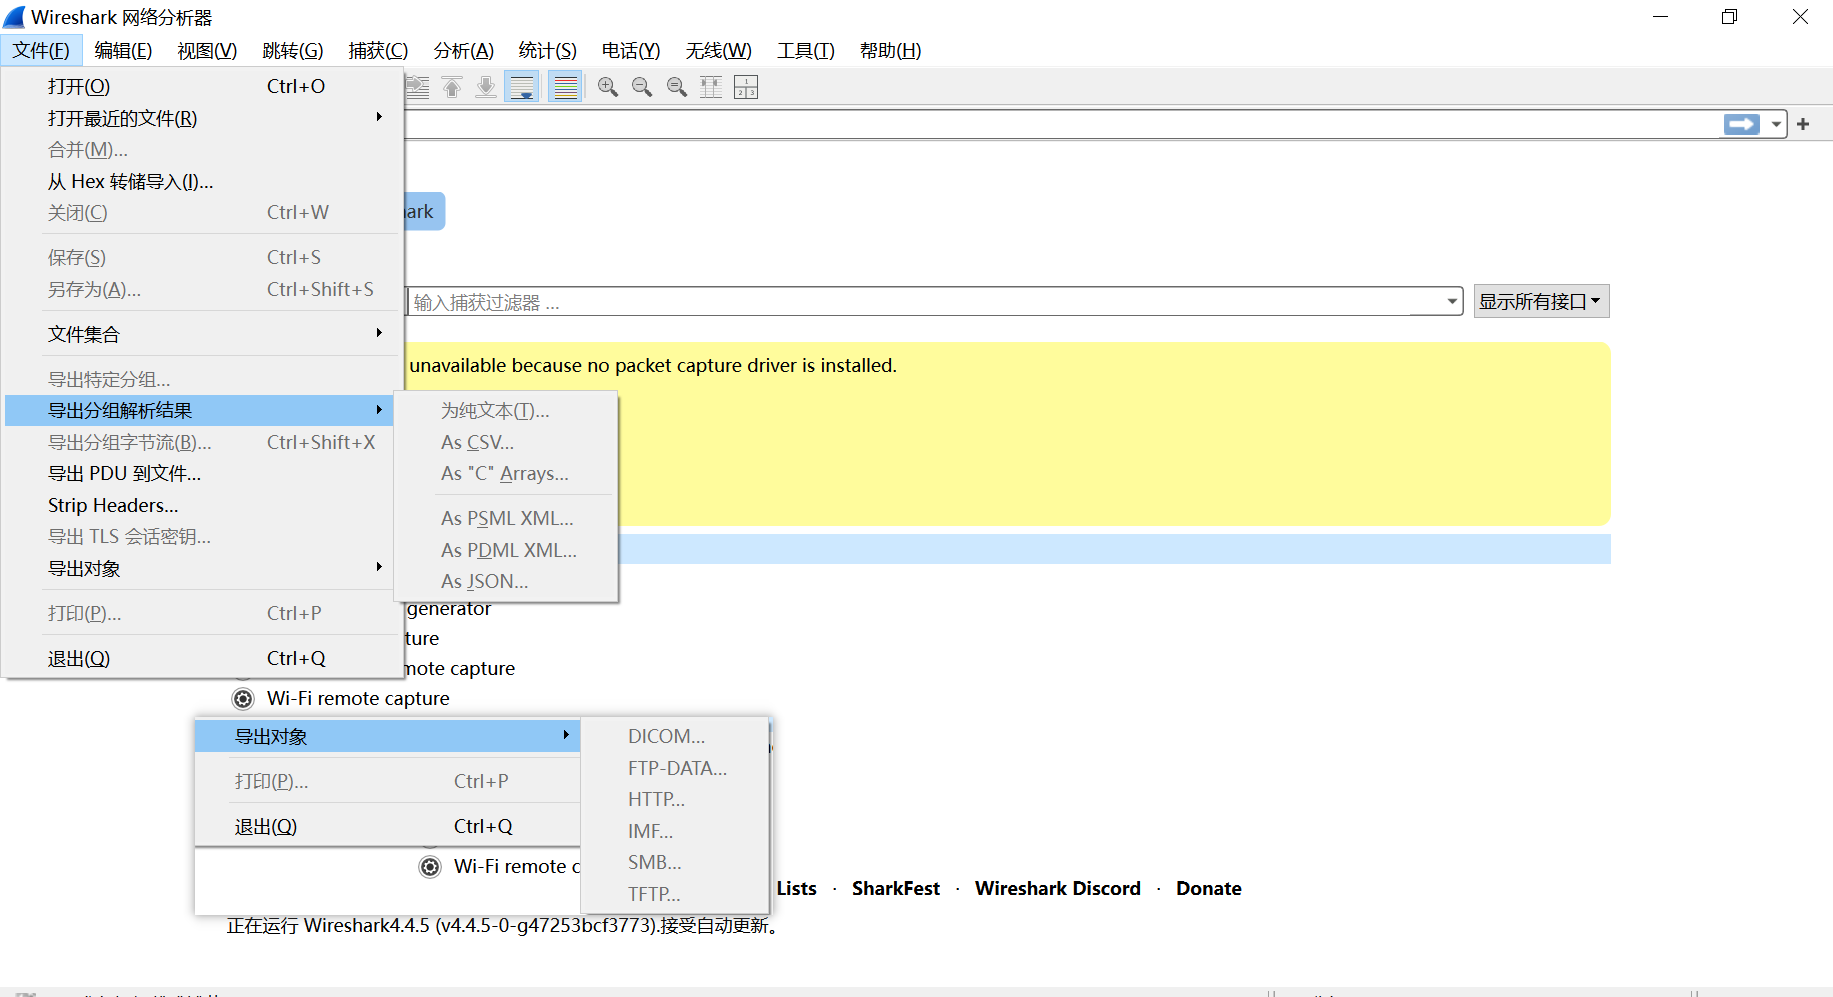Click the go to last packet icon
Viewport: 1833px width, 997px height.
[x=486, y=87]
